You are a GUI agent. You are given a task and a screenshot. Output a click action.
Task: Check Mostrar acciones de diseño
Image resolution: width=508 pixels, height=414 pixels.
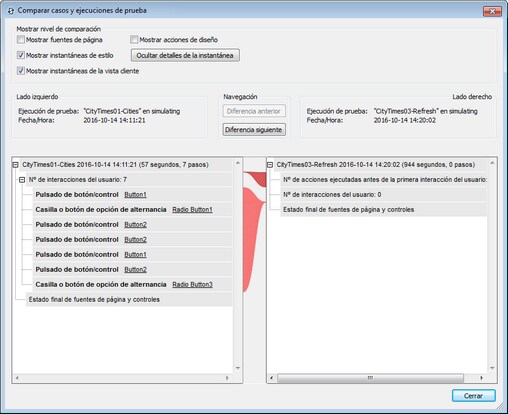(x=134, y=40)
